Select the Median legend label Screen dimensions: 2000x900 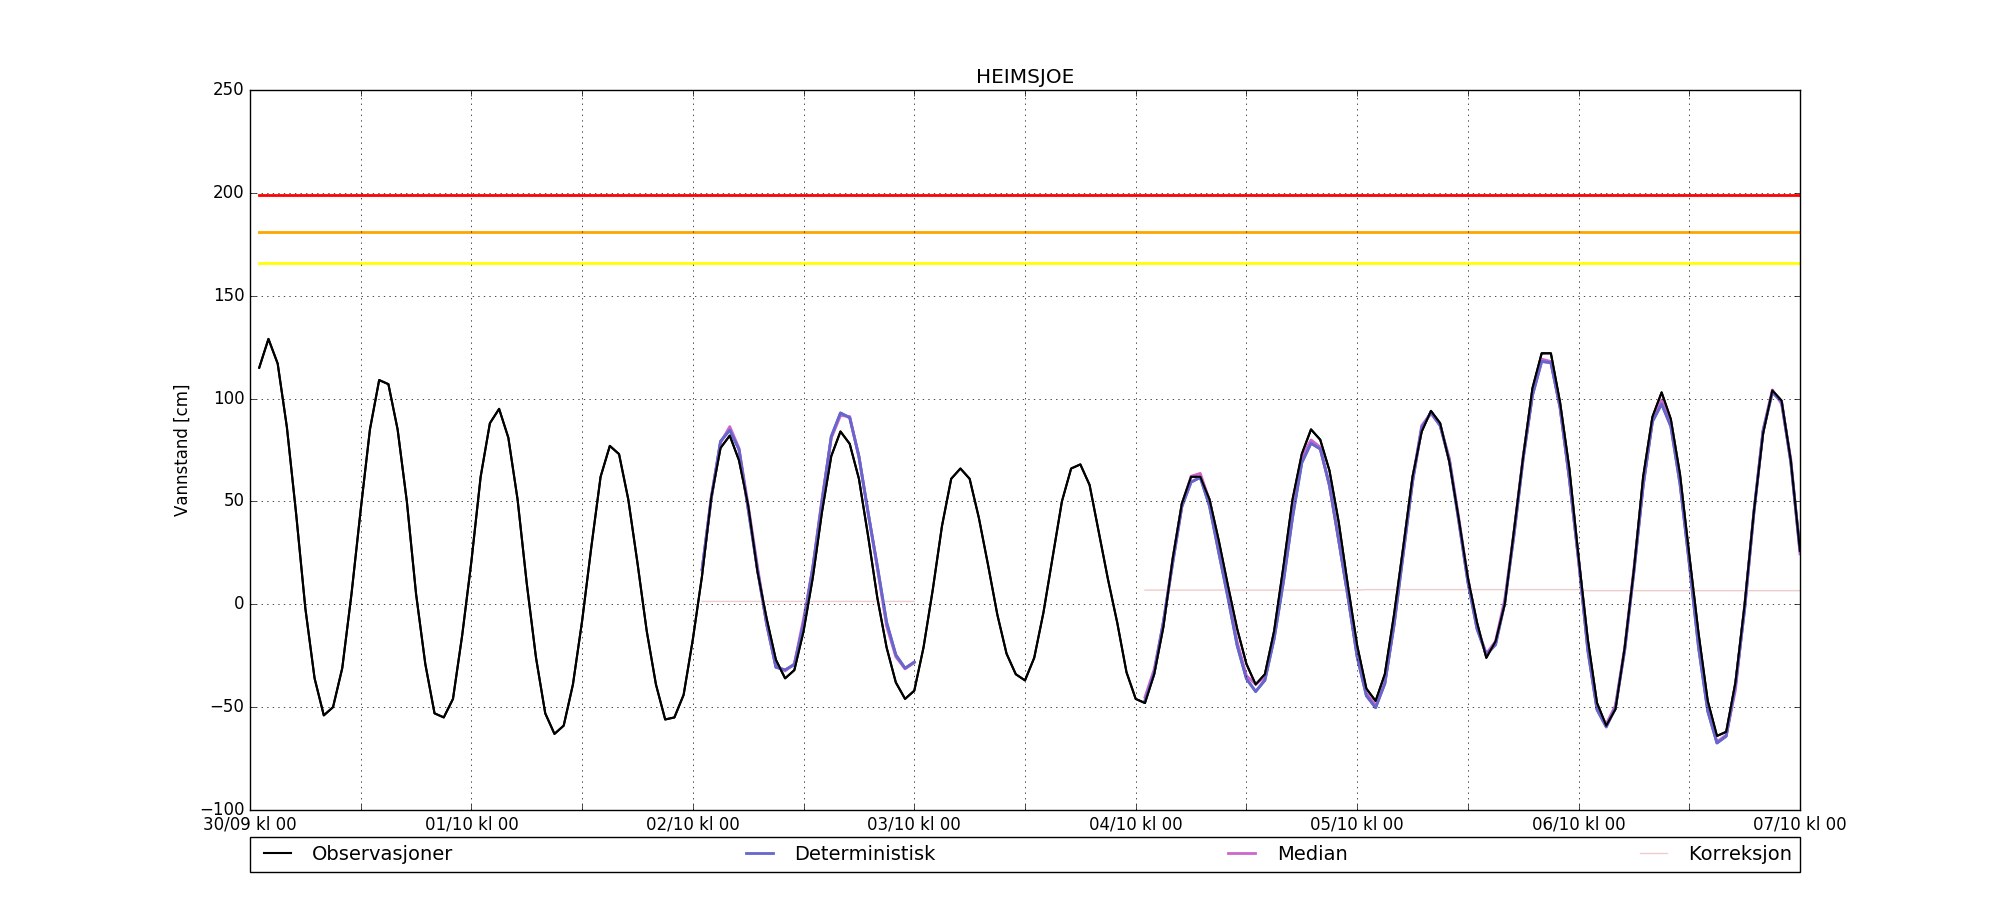tap(1312, 854)
